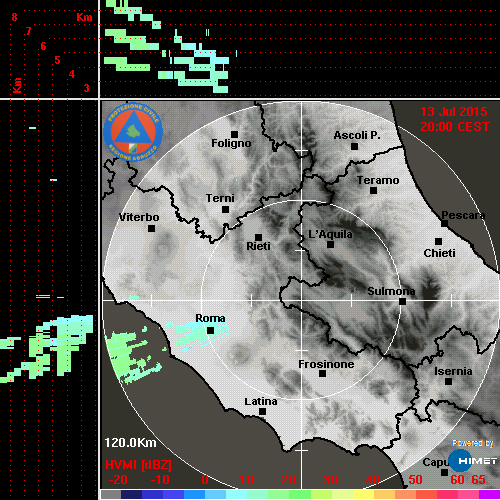500x500 pixels.
Task: Click the 30 dBZ scale label
Action: (x=330, y=480)
